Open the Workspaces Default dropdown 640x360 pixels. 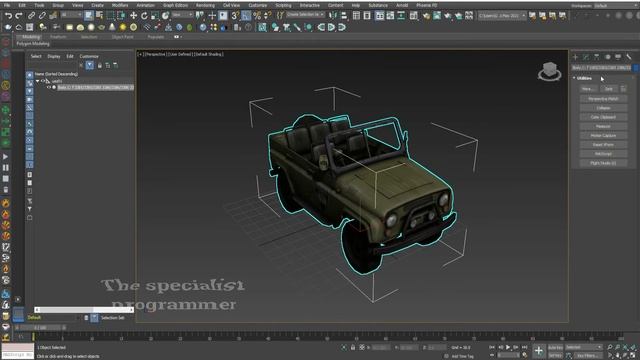pyautogui.click(x=616, y=6)
